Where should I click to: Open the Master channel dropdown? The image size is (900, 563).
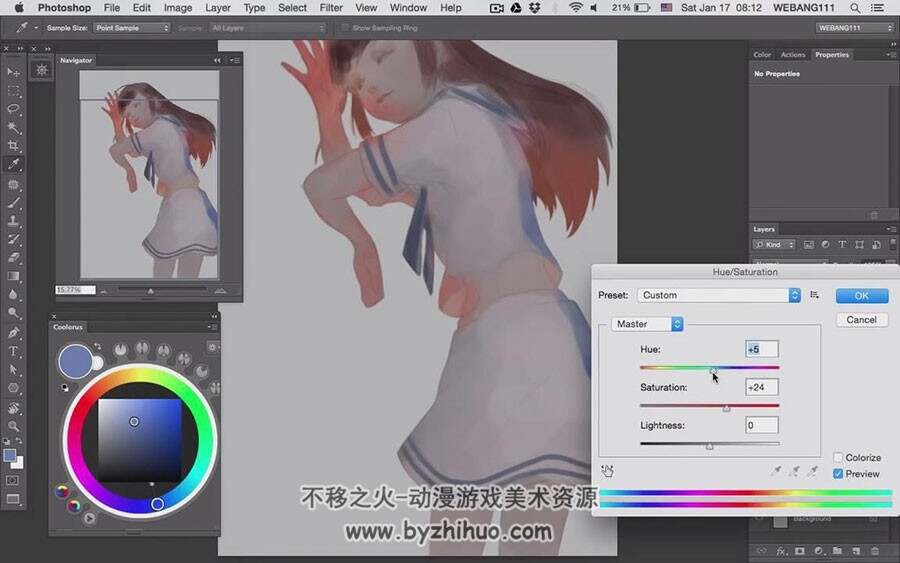point(647,324)
